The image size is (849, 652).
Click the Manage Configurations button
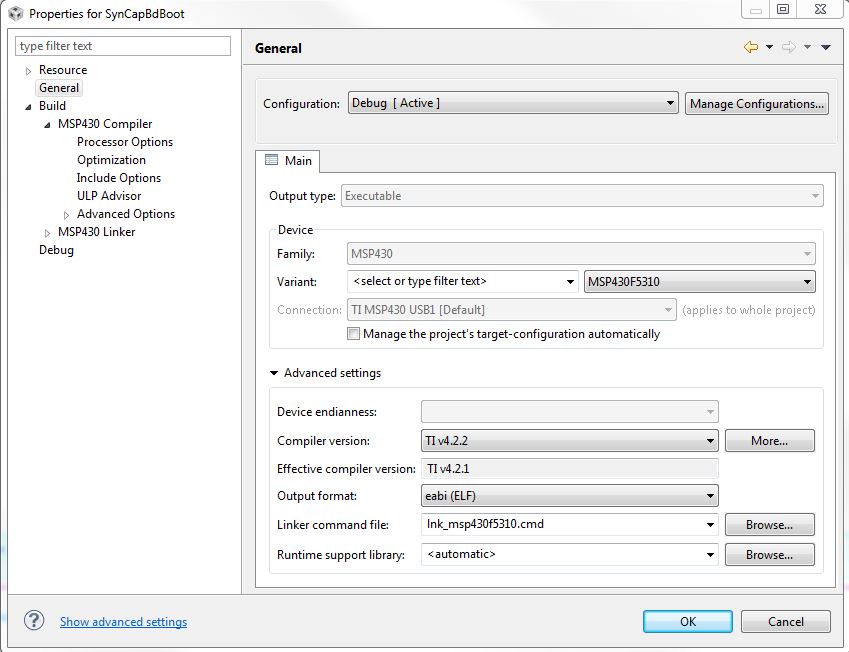757,103
